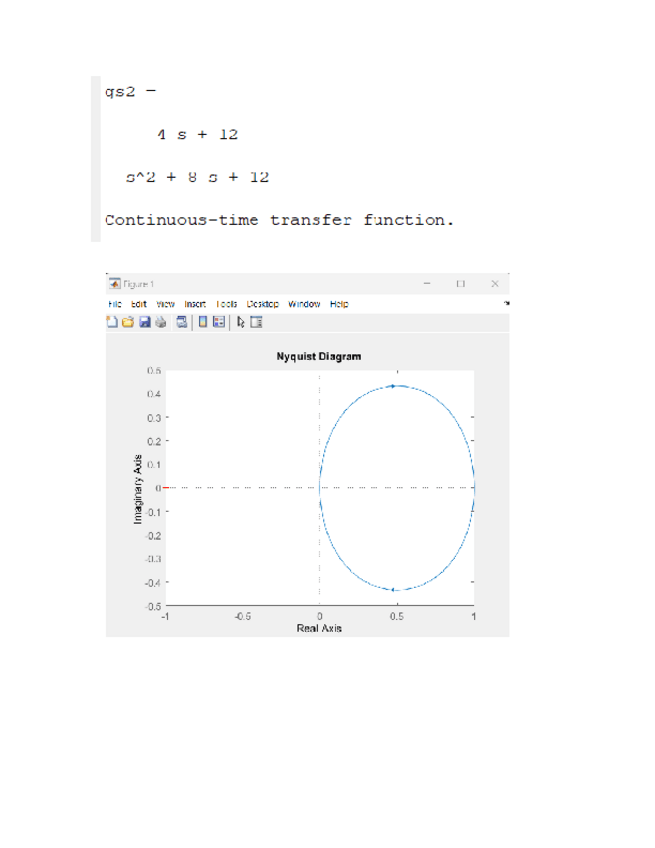Image resolution: width=655 pixels, height=848 pixels.
Task: Click the Open File folder icon
Action: coord(128,322)
